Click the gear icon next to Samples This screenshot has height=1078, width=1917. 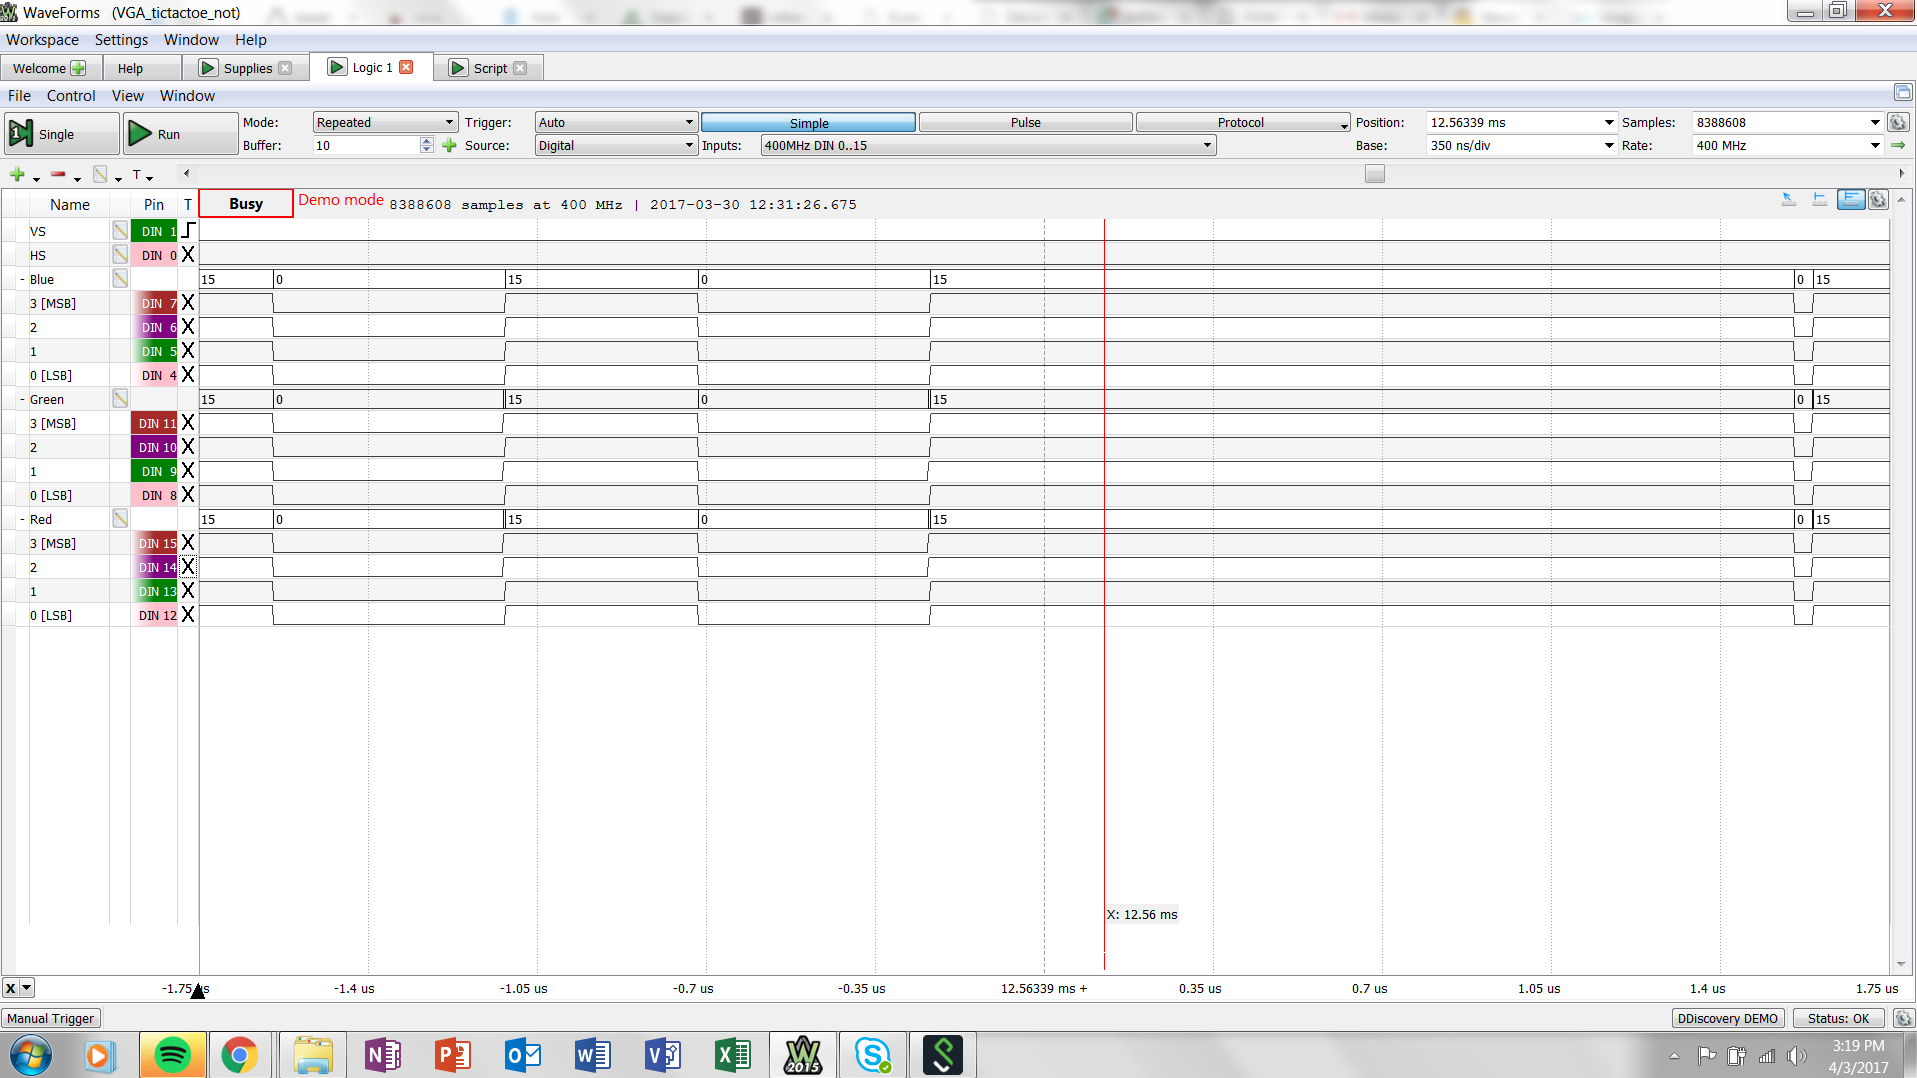[1898, 122]
